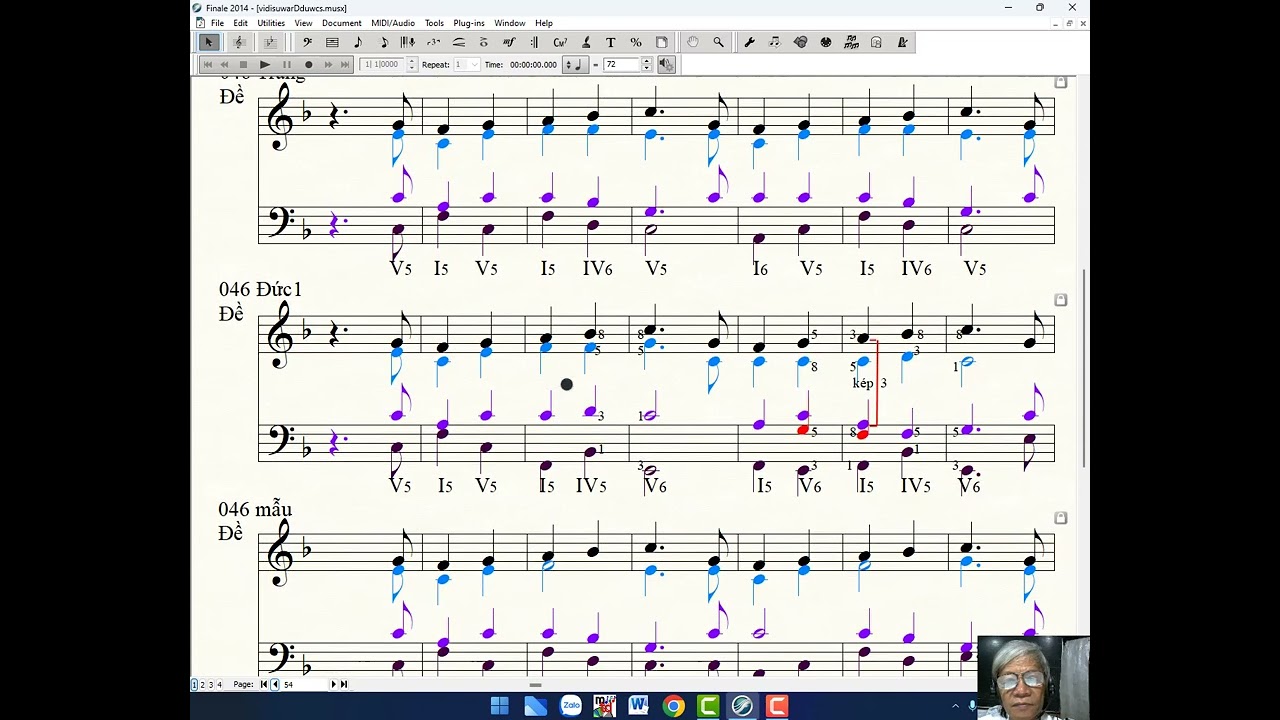Screen dimensions: 1280x720
Task: Select the Tempo tool icon
Action: pos(902,42)
